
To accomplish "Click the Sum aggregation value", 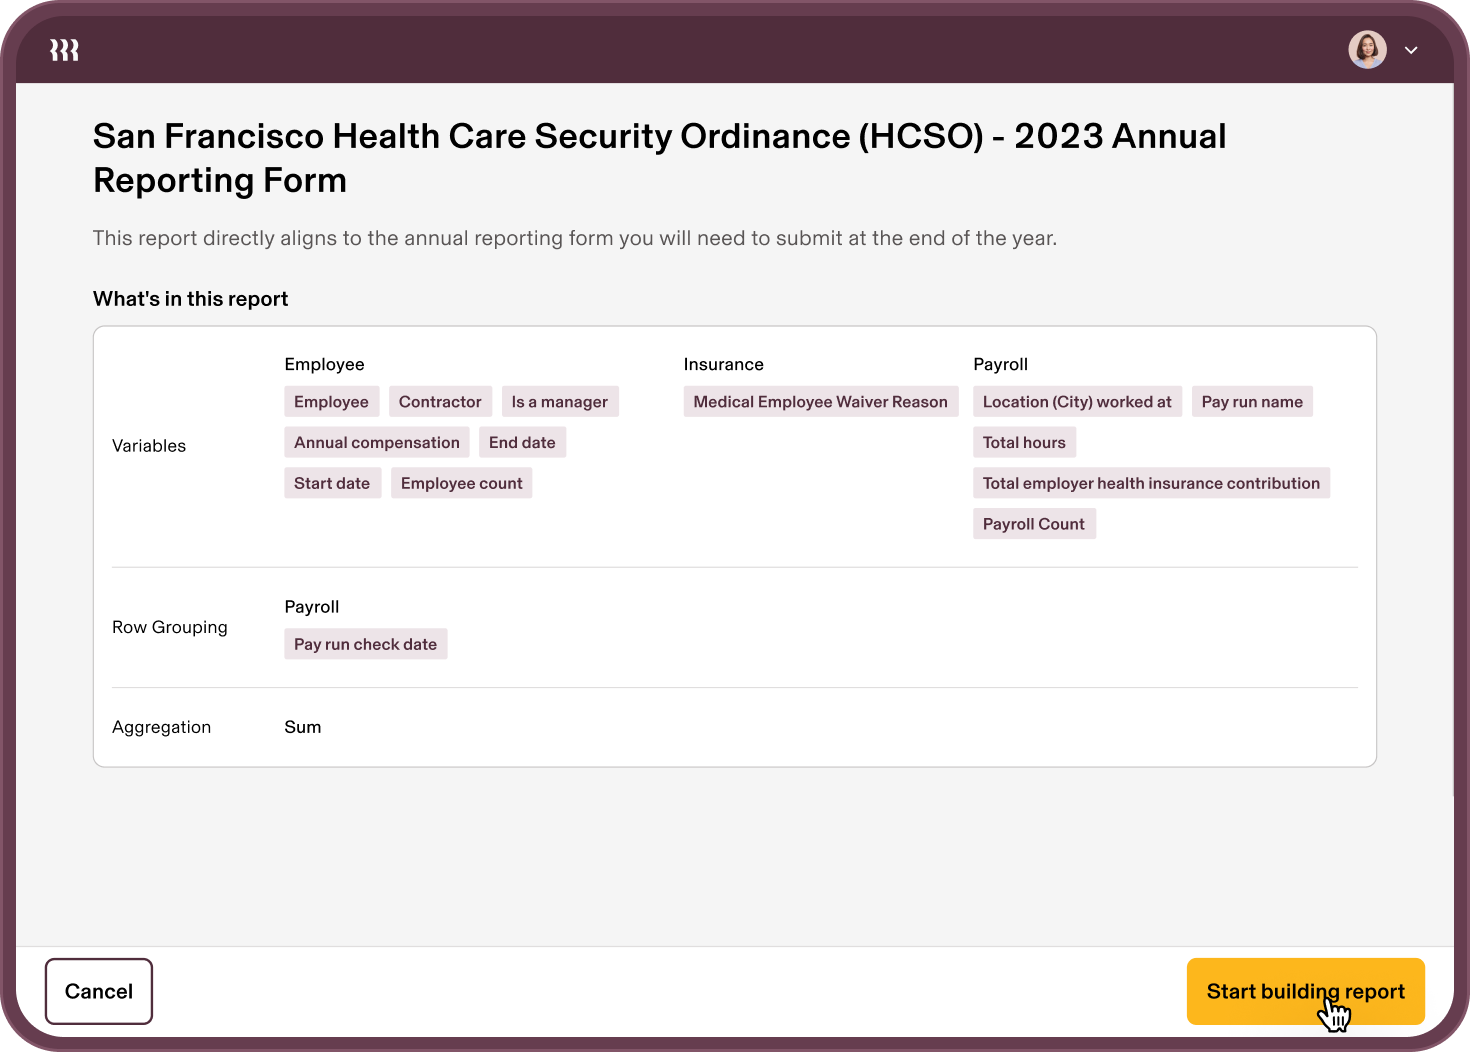I will click(302, 727).
